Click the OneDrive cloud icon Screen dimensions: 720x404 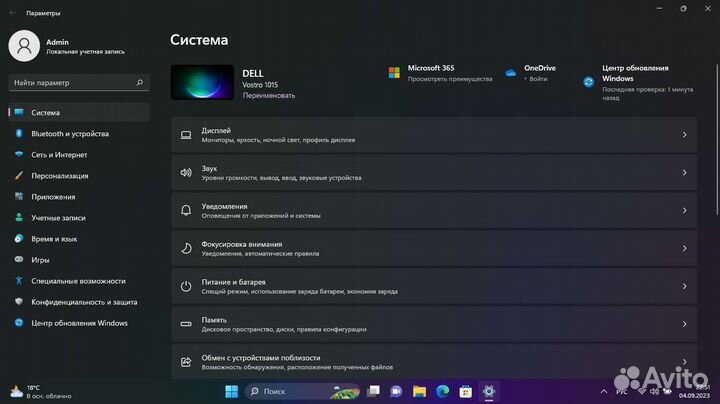click(x=511, y=73)
